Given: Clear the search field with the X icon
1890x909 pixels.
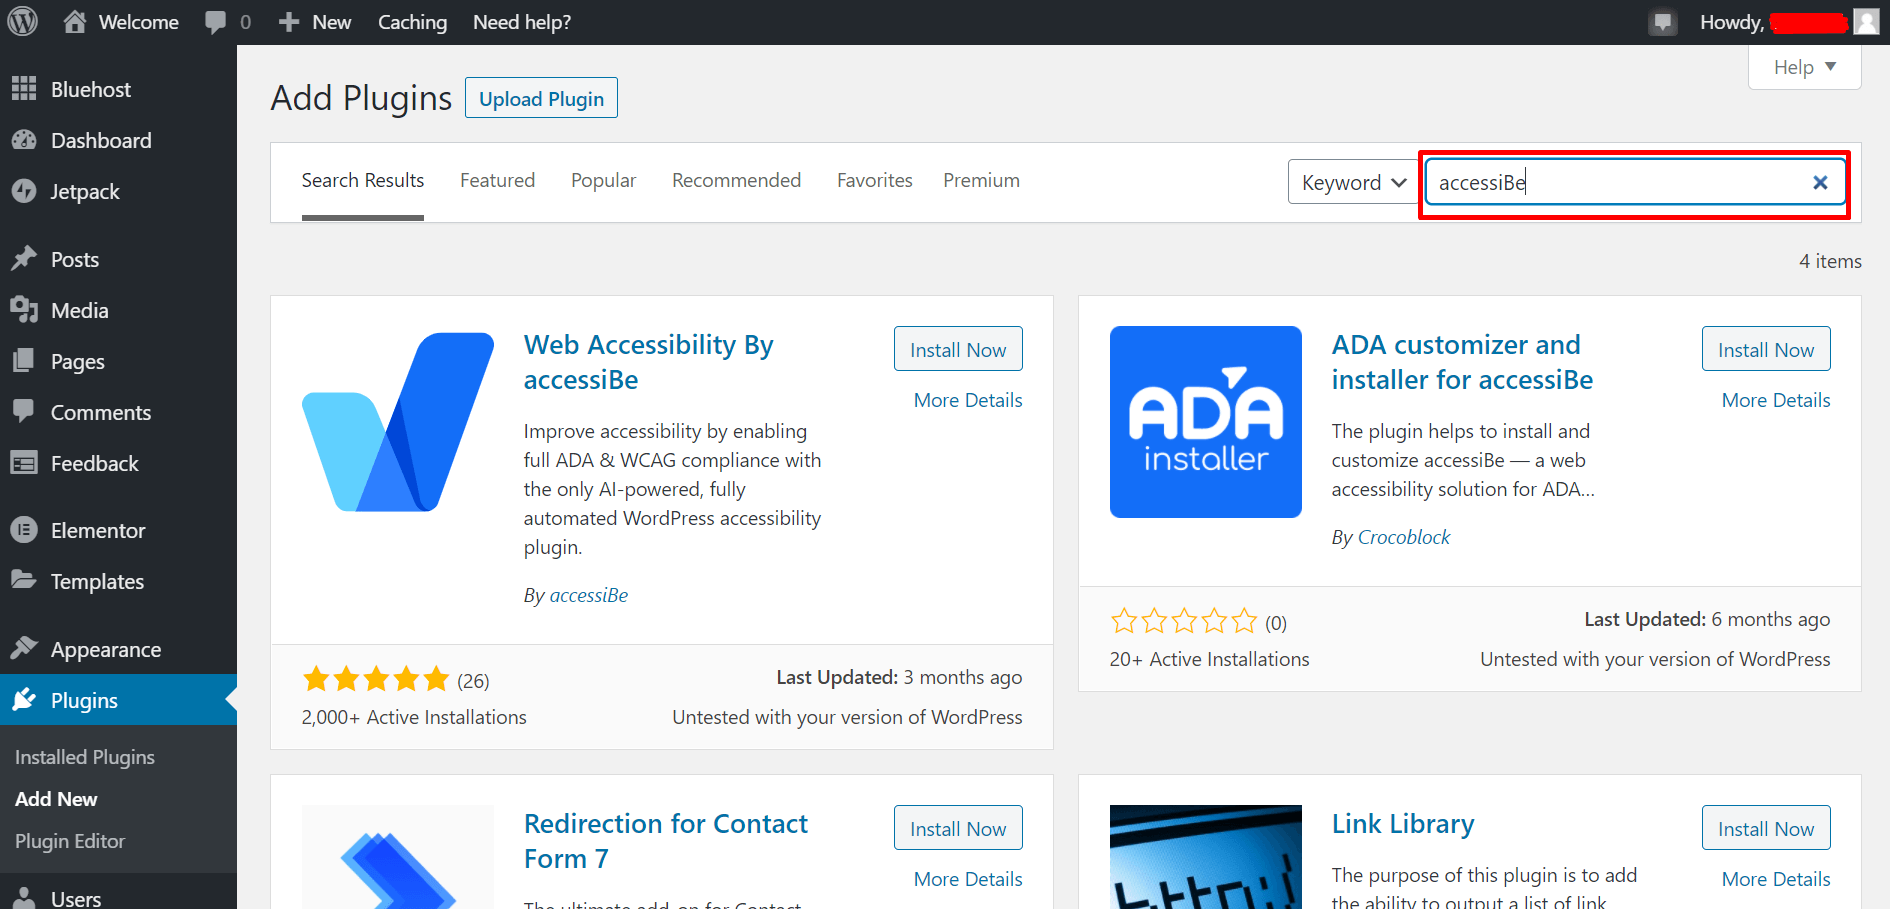Looking at the screenshot, I should (1820, 182).
